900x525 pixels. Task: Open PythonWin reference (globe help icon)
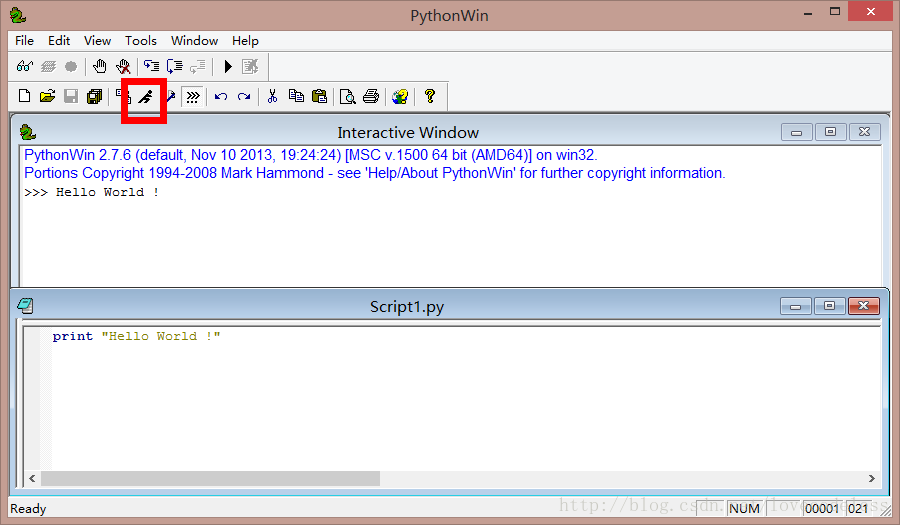tap(400, 96)
